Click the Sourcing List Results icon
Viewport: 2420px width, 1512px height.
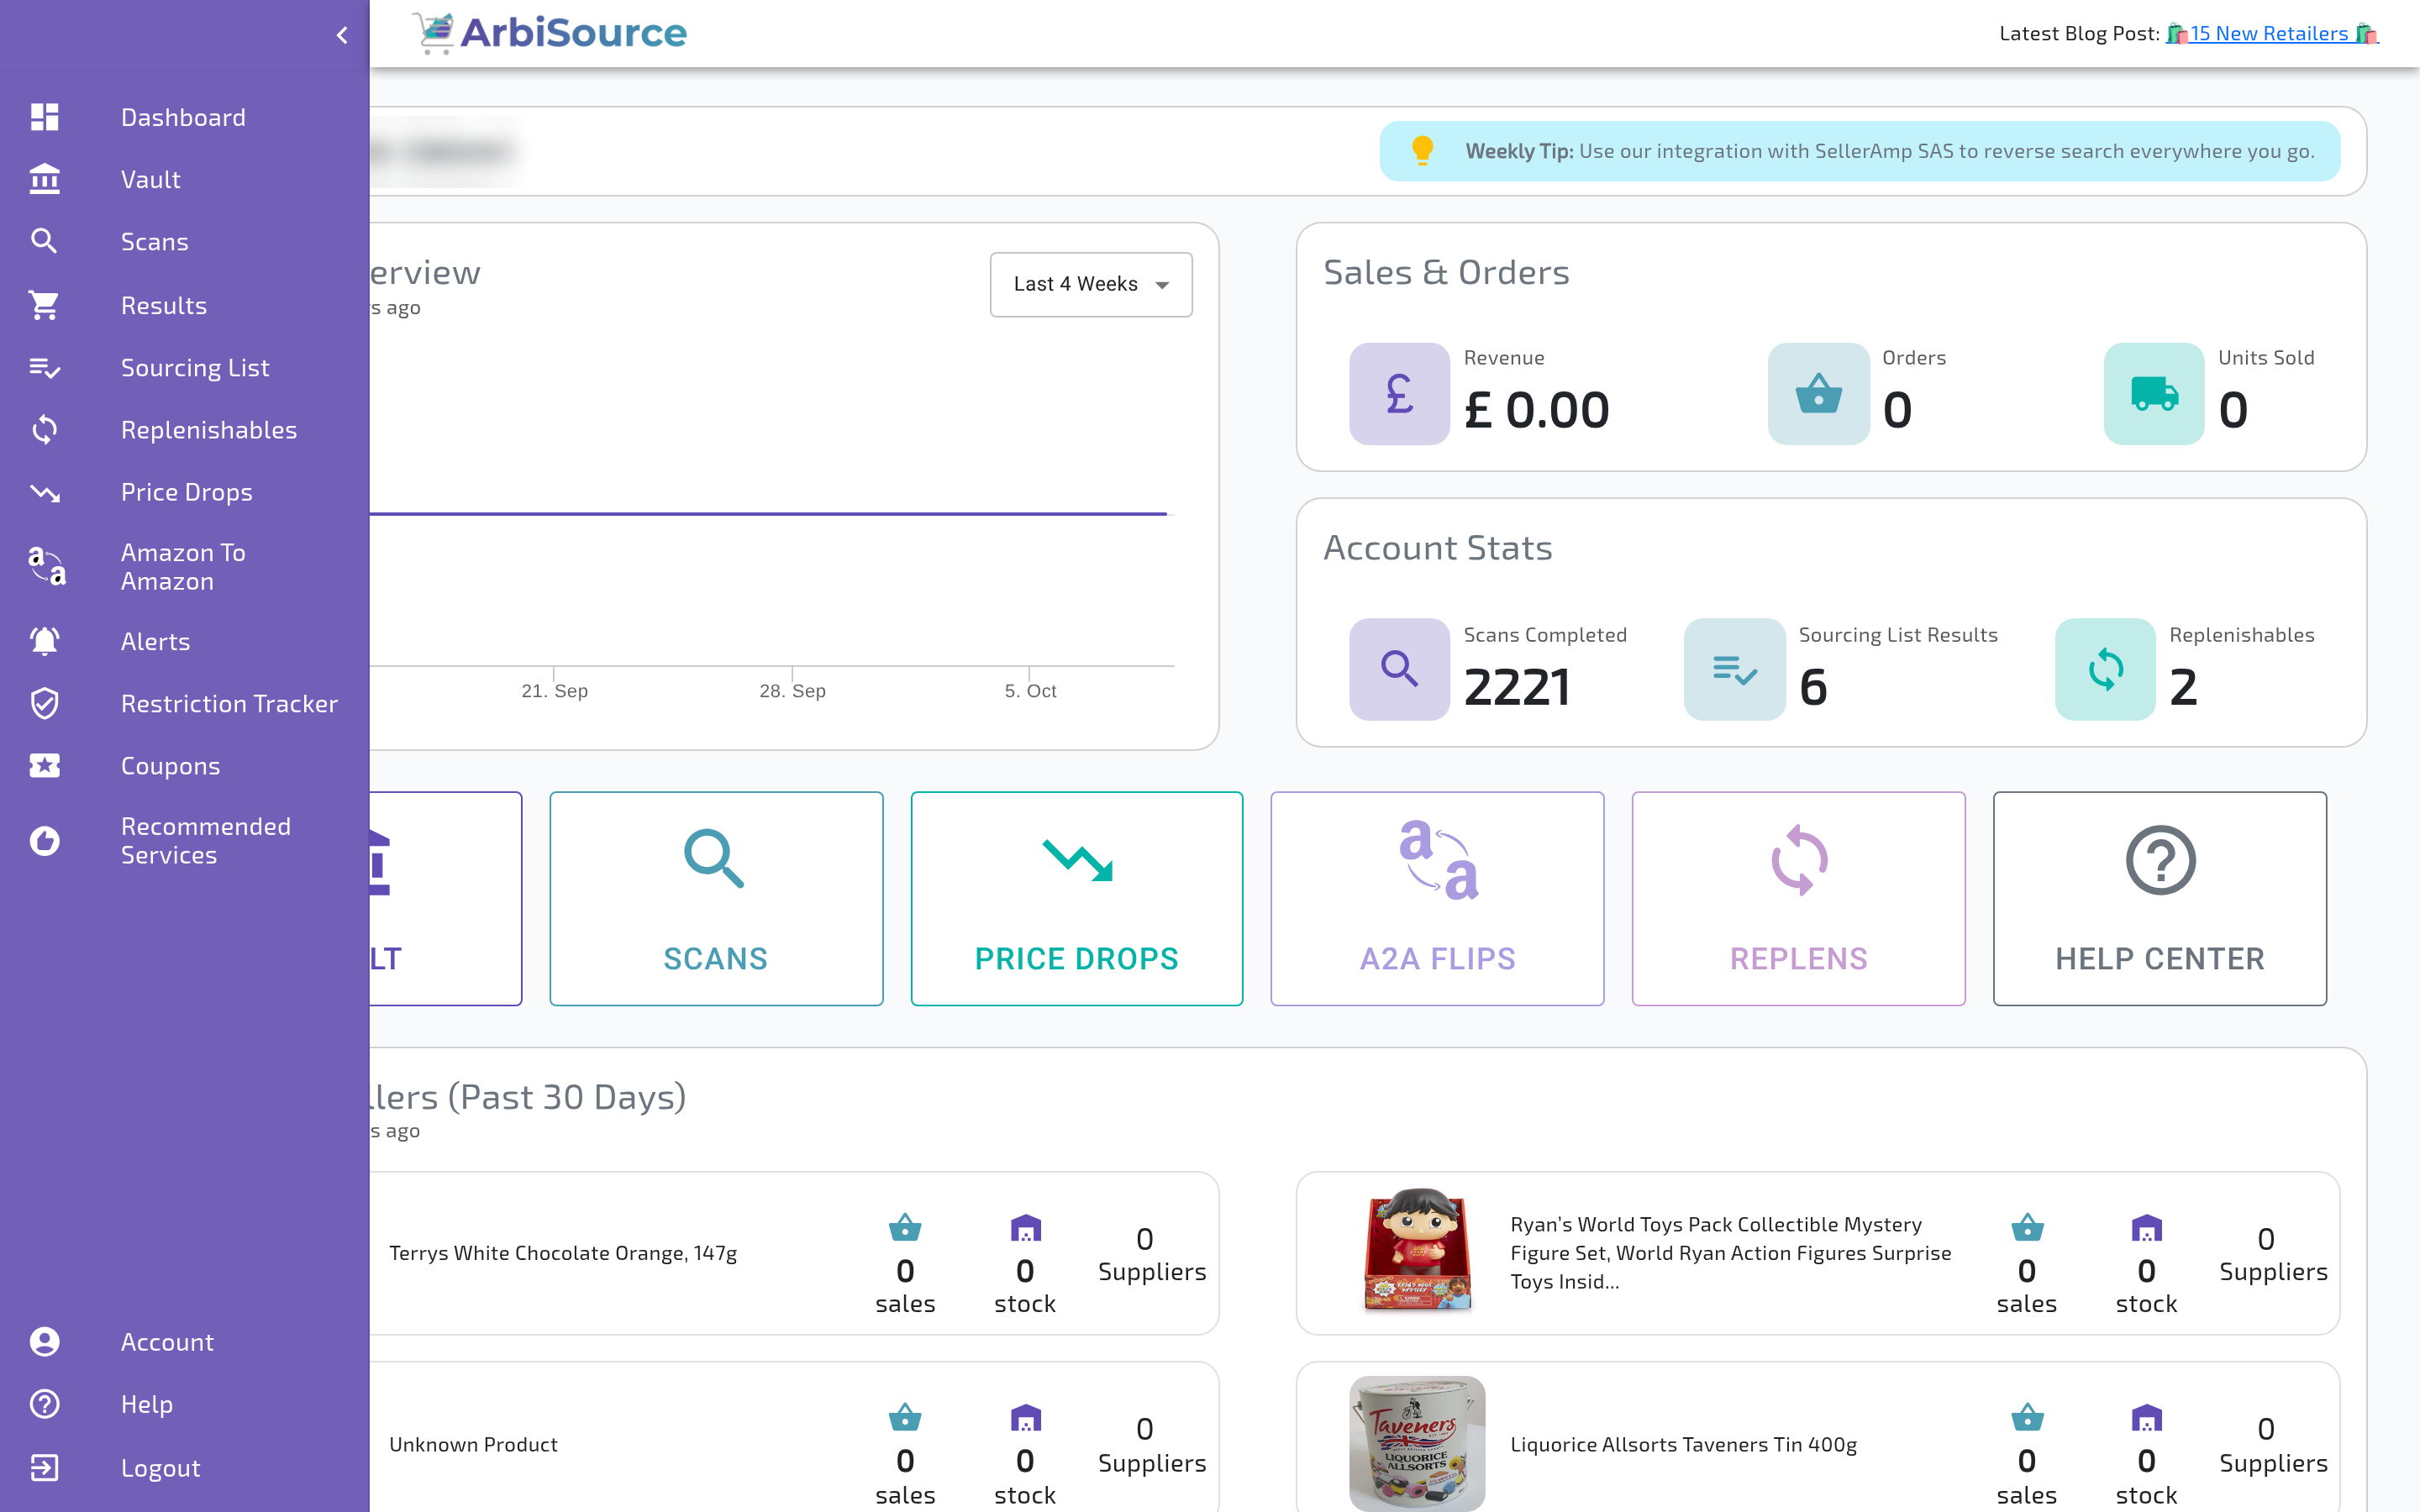click(1734, 668)
